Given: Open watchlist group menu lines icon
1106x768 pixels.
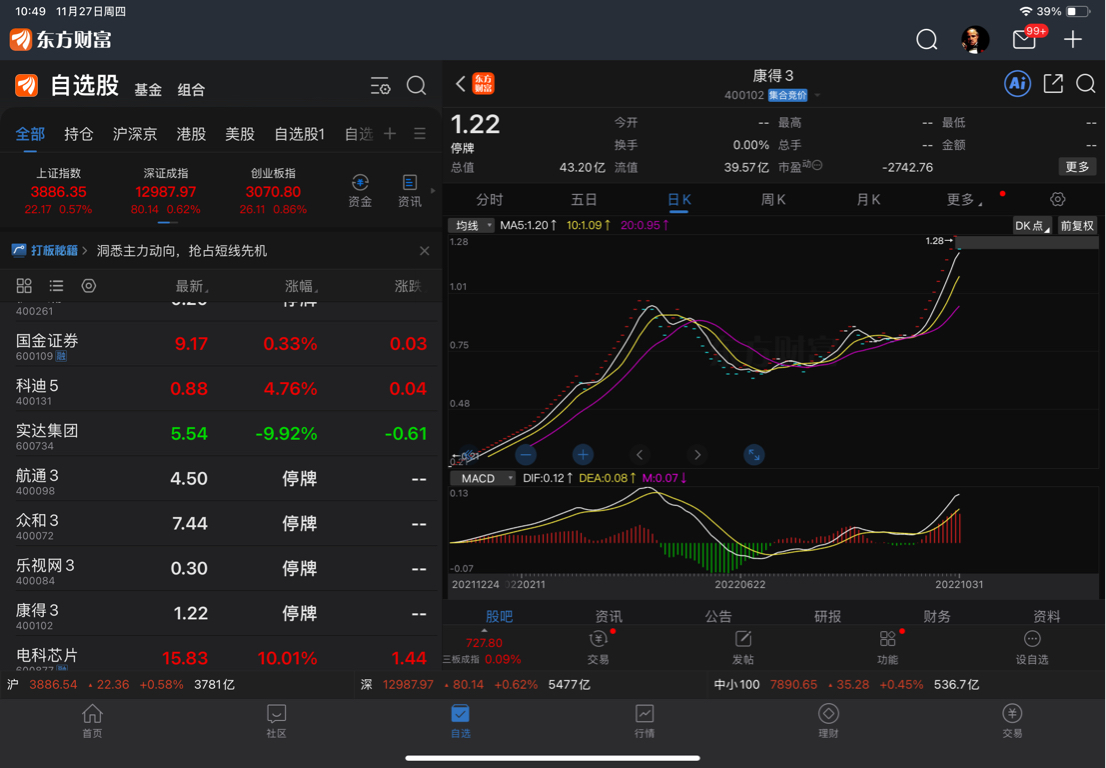Looking at the screenshot, I should point(420,134).
